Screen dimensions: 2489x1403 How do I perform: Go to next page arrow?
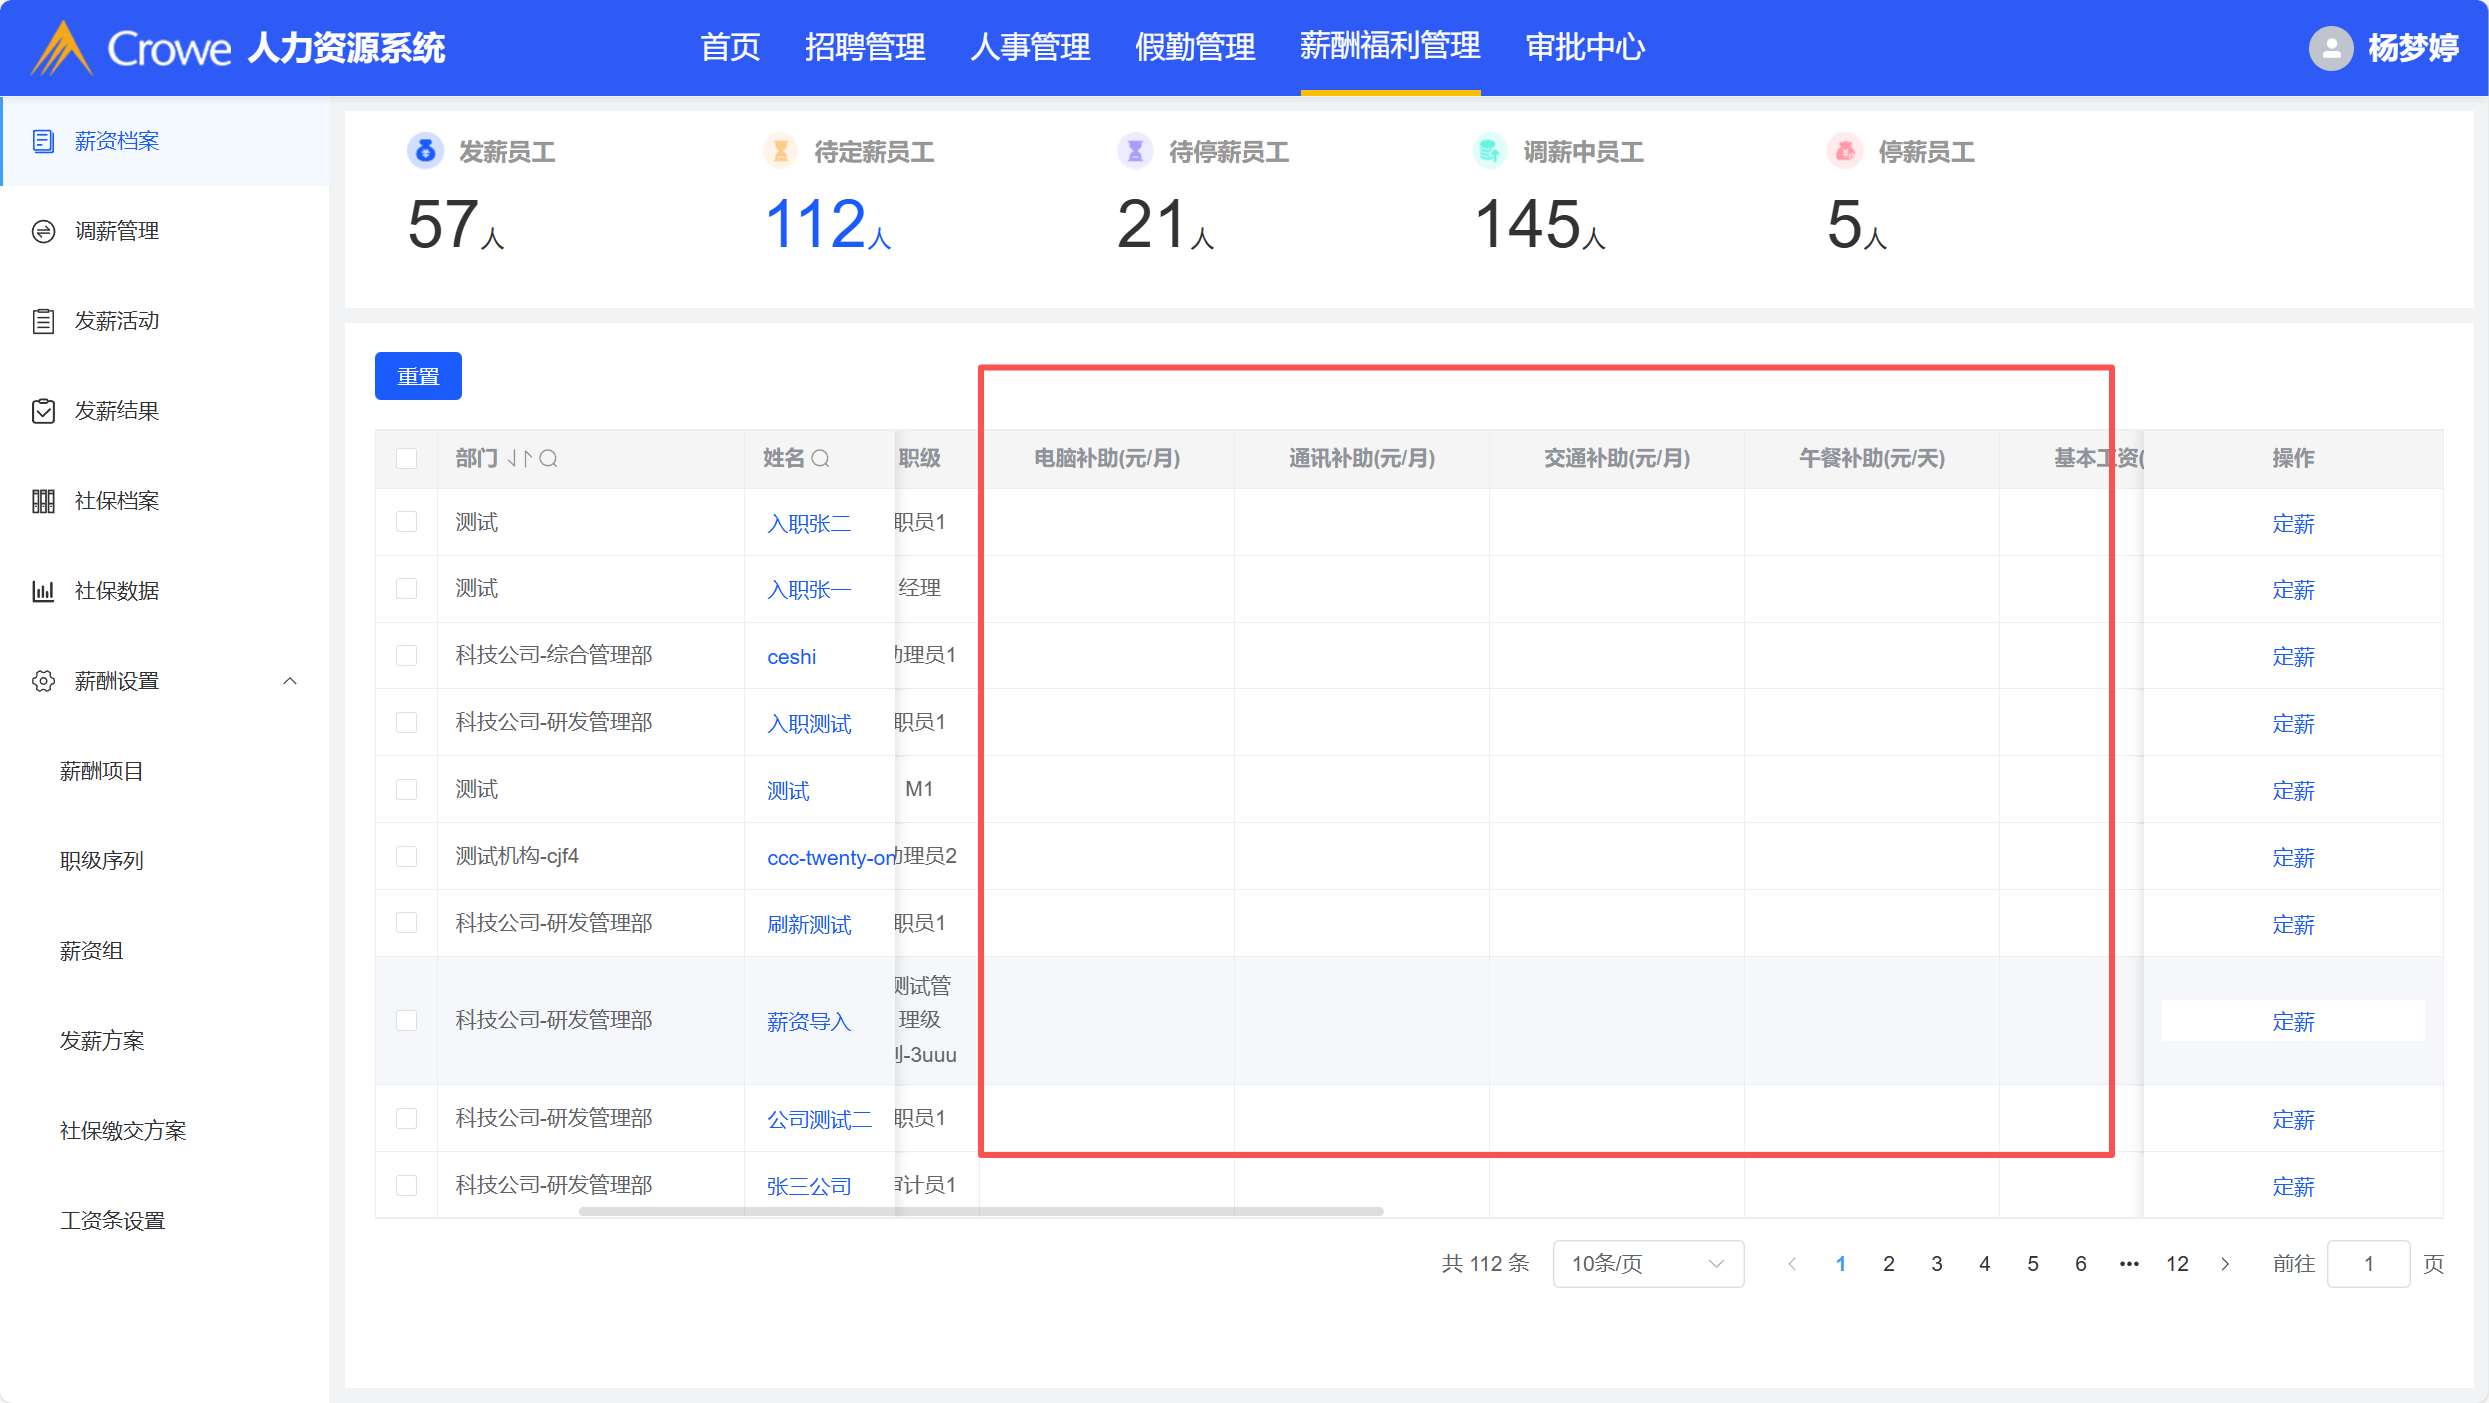(x=2225, y=1264)
